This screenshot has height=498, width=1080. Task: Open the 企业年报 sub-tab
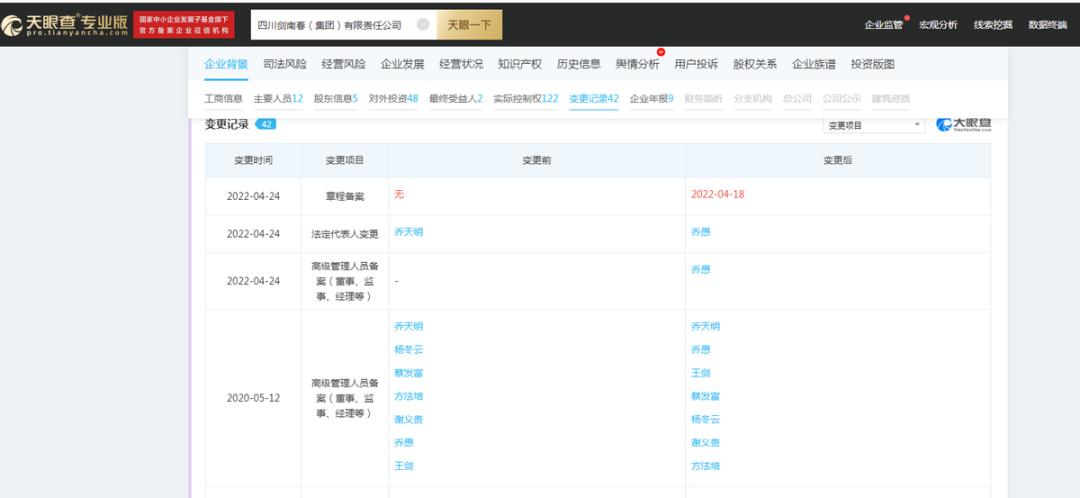[652, 98]
